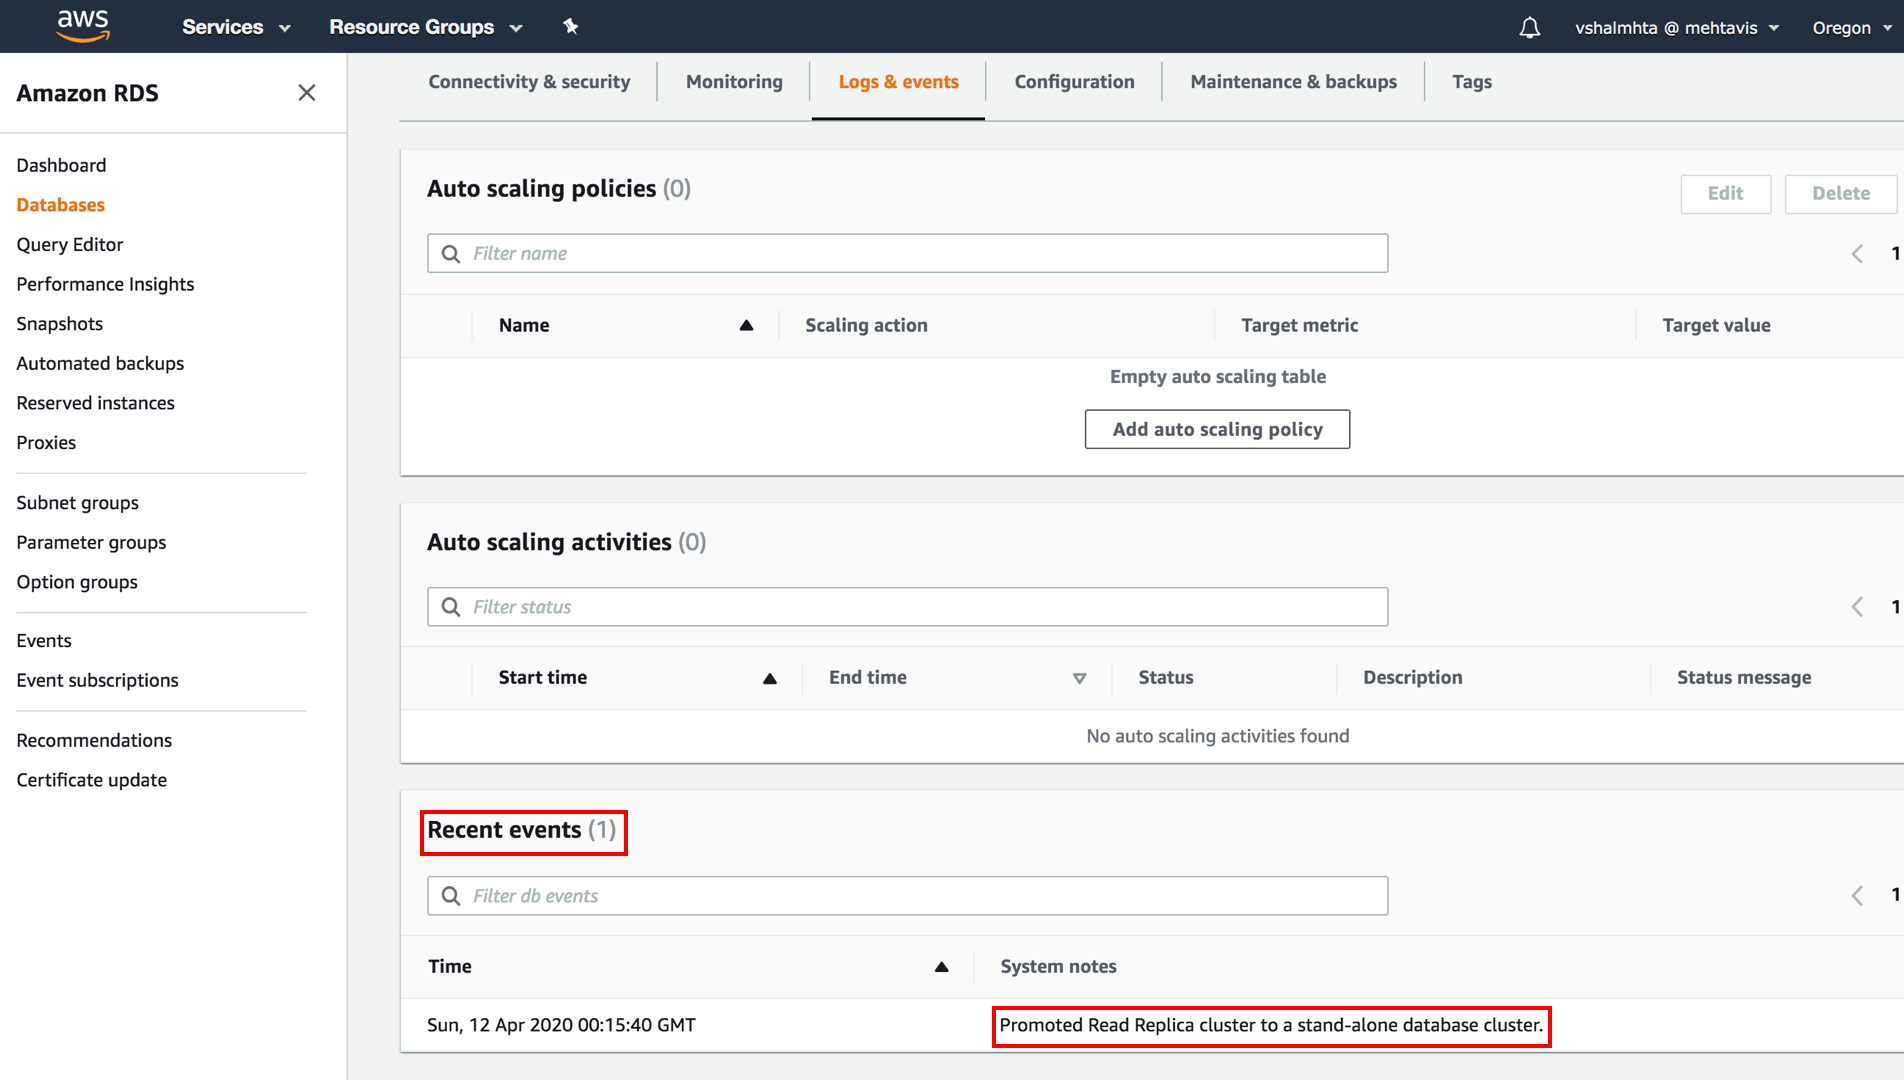Open the pin shortcuts star icon
1904x1080 pixels.
[570, 26]
